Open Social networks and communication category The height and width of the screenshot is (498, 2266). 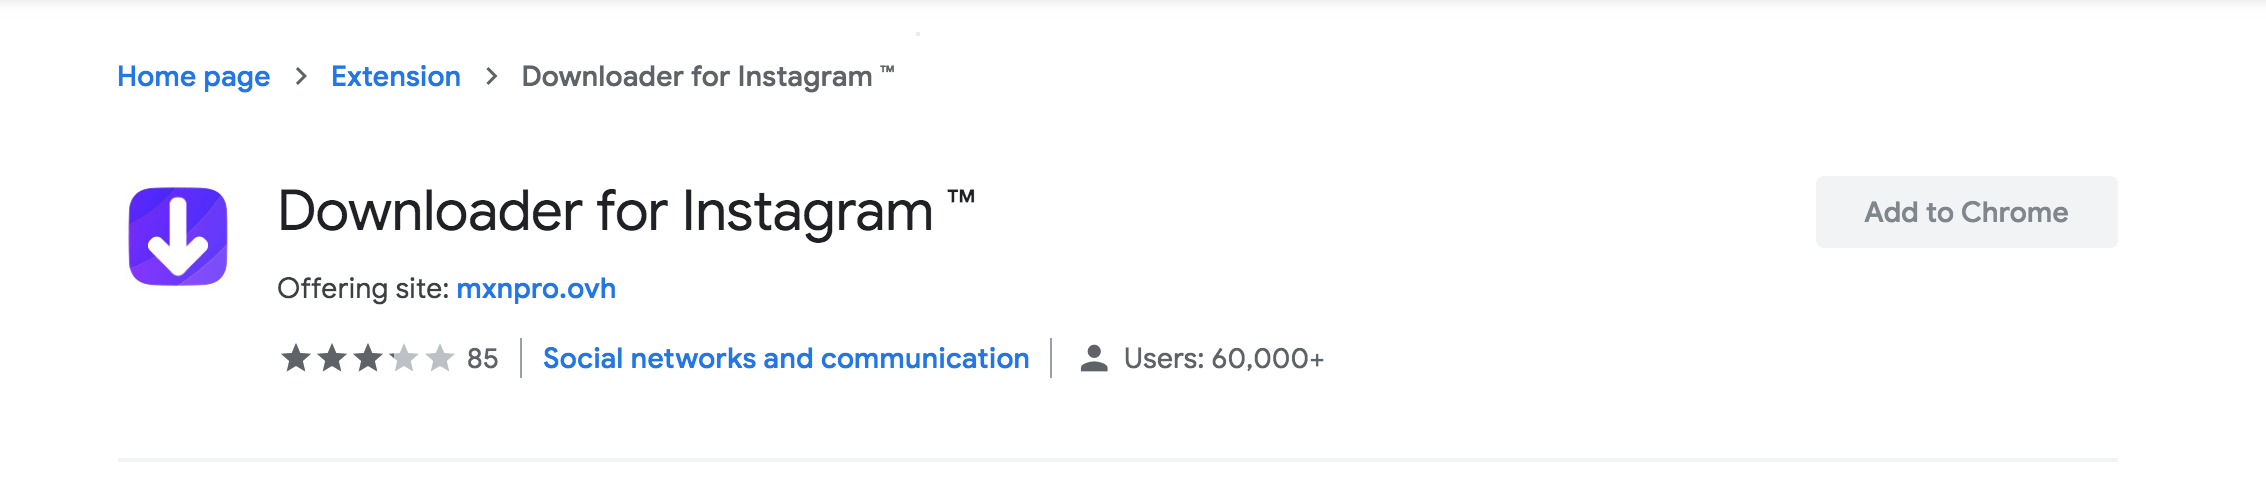786,358
